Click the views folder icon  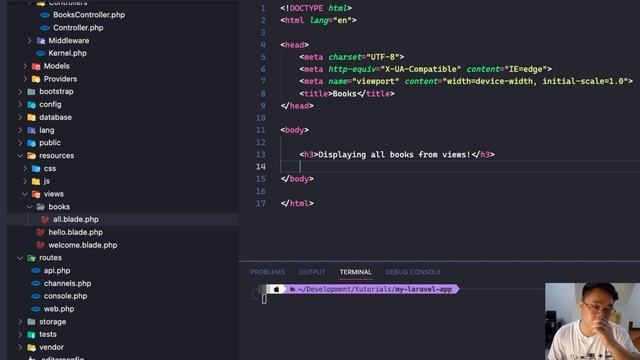coord(36,194)
